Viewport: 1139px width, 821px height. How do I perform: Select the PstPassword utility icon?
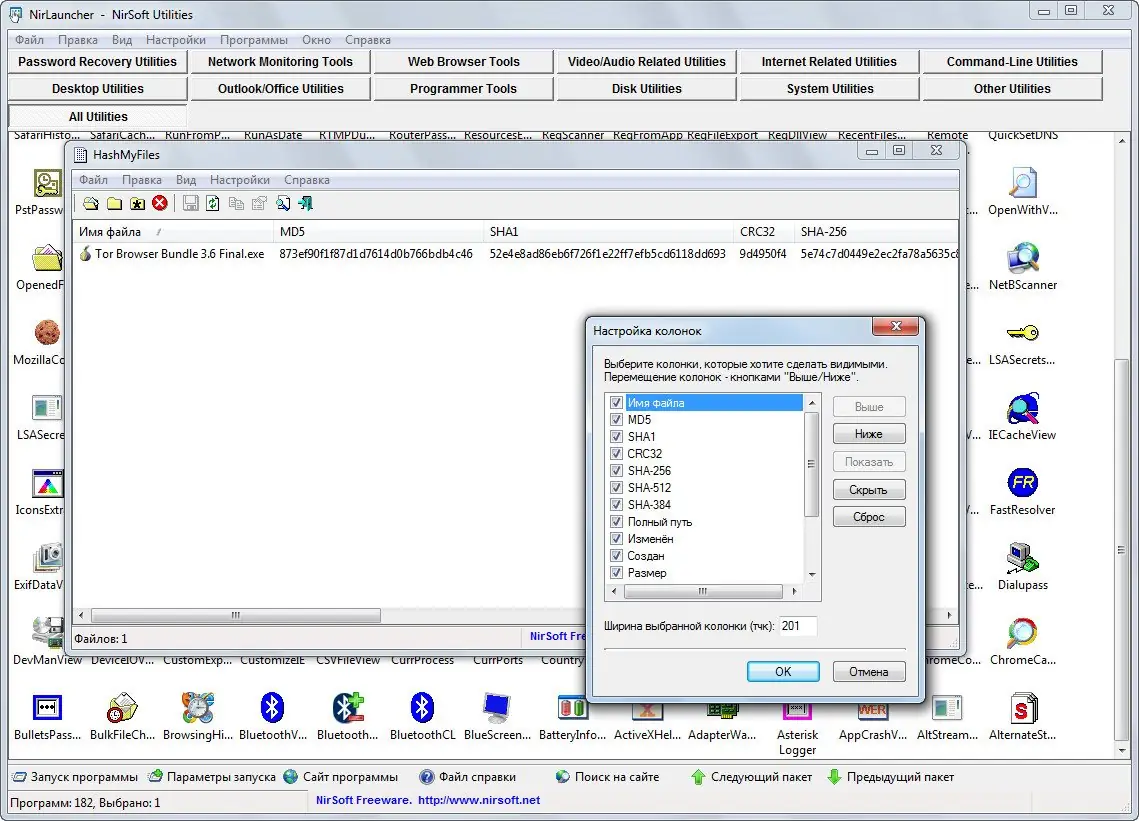pyautogui.click(x=47, y=183)
